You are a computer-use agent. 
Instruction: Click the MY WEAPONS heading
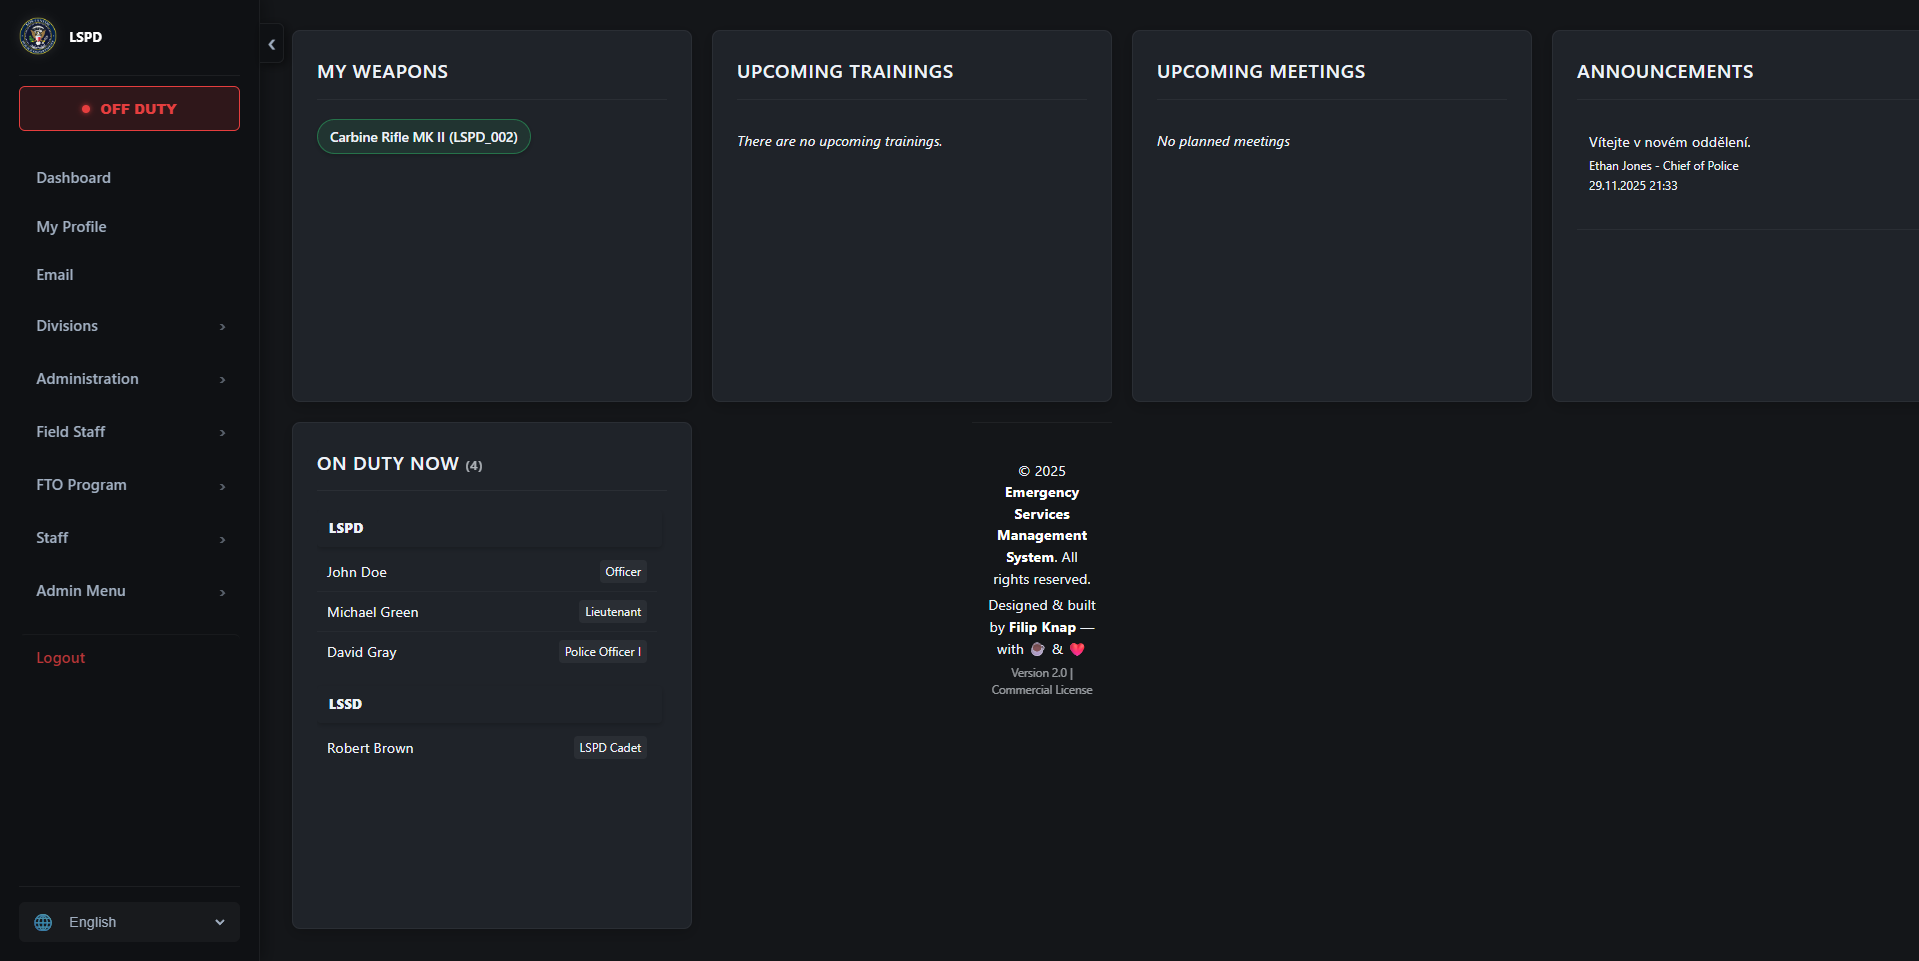382,72
